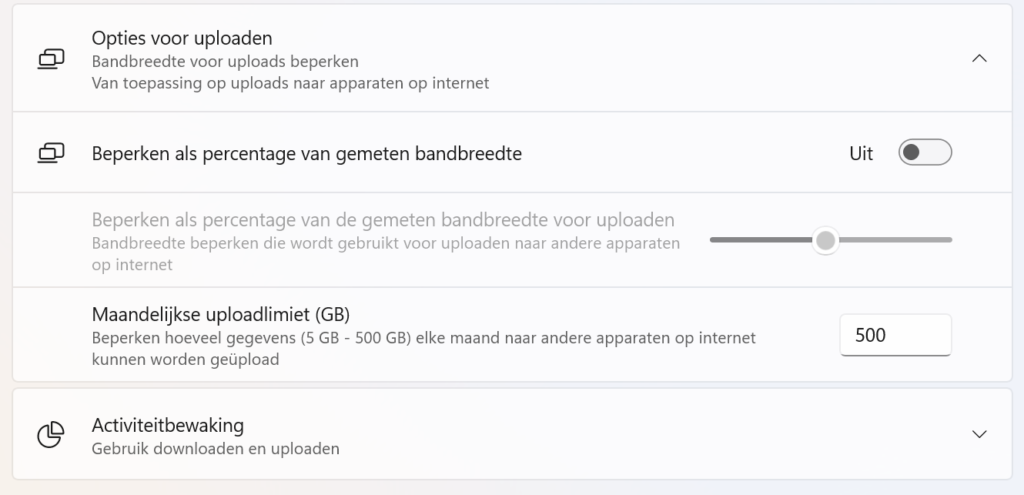Expand Activiteitbewaking using the down chevron
Image resolution: width=1024 pixels, height=495 pixels.
[x=979, y=434]
